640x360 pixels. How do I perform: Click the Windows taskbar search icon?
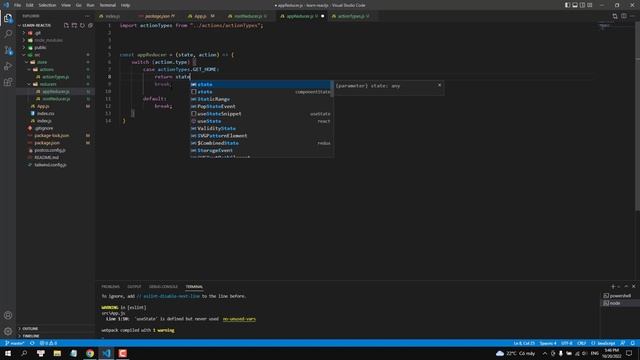24,353
